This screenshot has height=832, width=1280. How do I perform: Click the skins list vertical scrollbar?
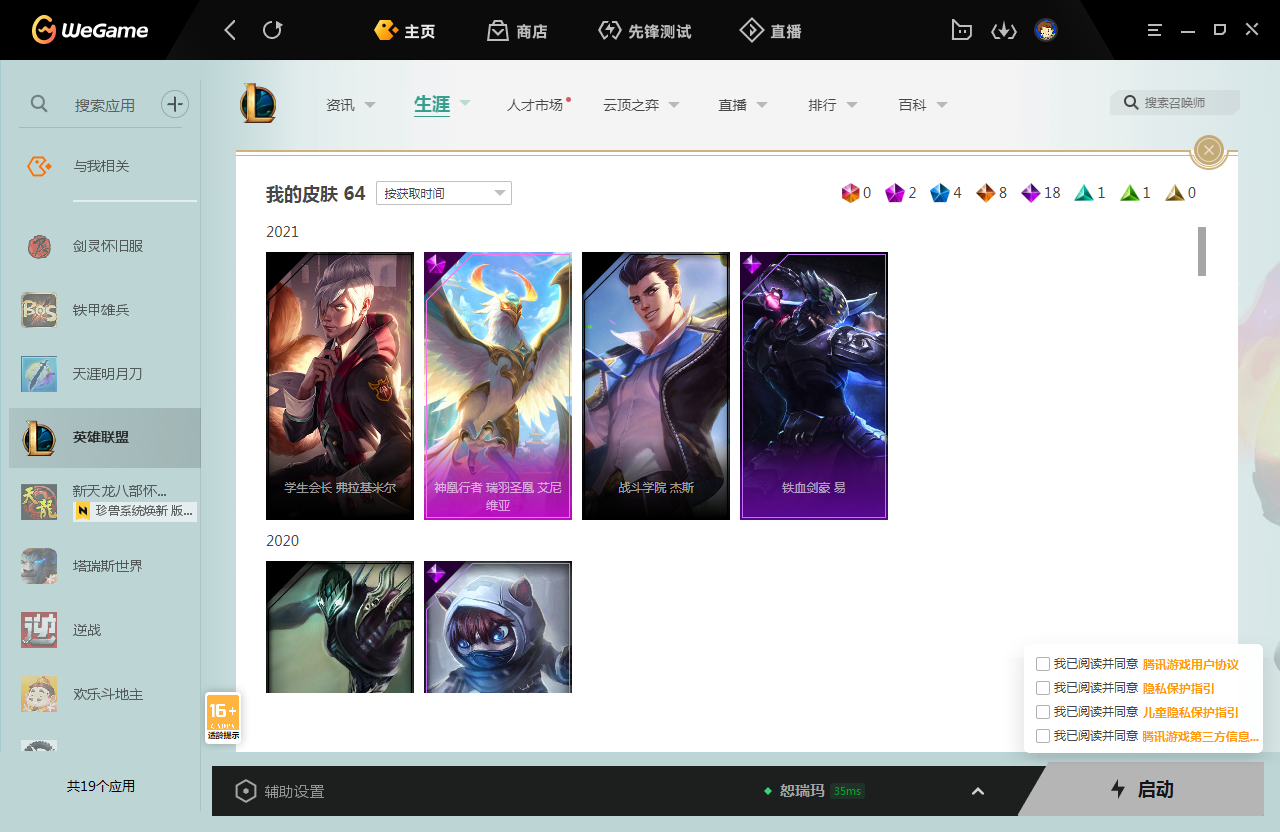click(1202, 251)
